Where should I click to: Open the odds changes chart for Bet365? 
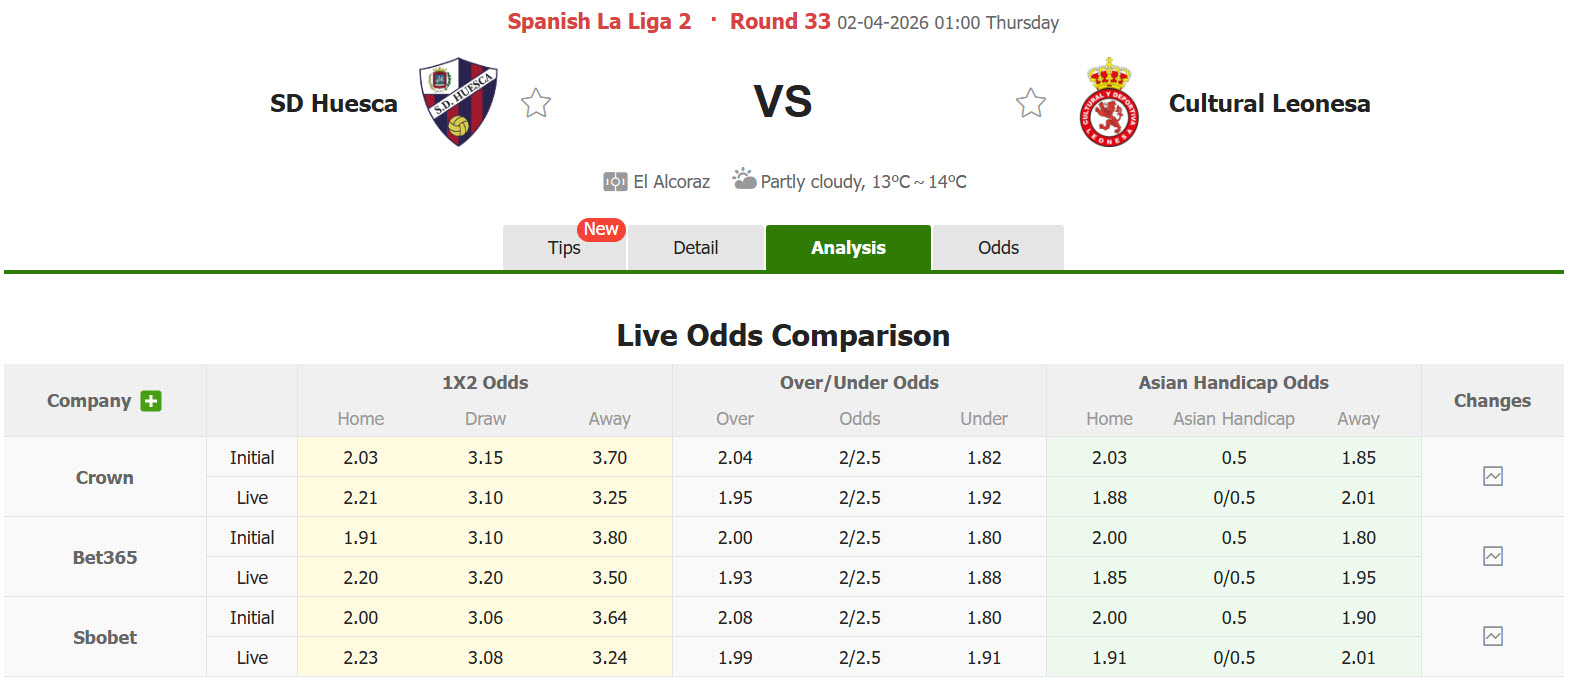pyautogui.click(x=1493, y=557)
